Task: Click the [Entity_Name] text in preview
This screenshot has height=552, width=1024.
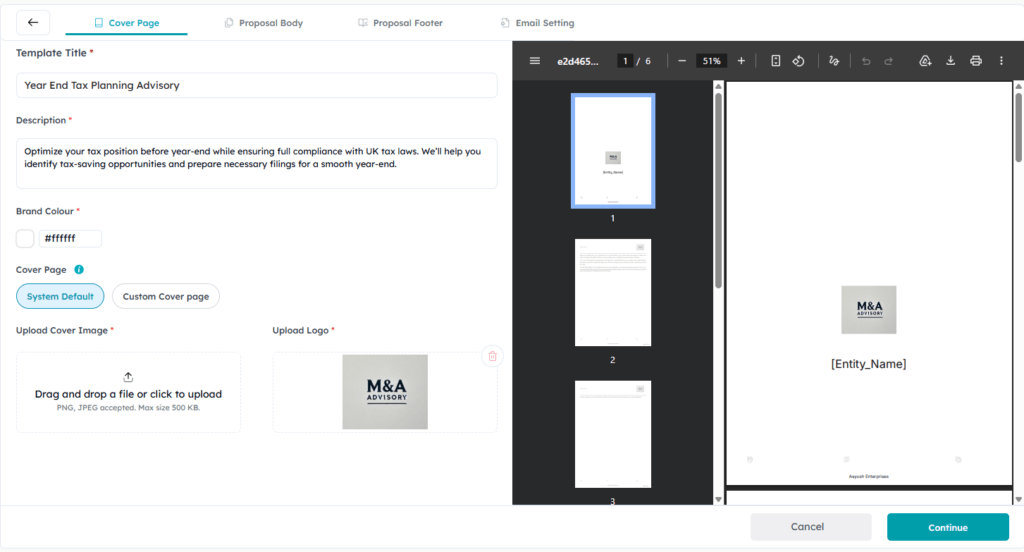Action: 869,364
